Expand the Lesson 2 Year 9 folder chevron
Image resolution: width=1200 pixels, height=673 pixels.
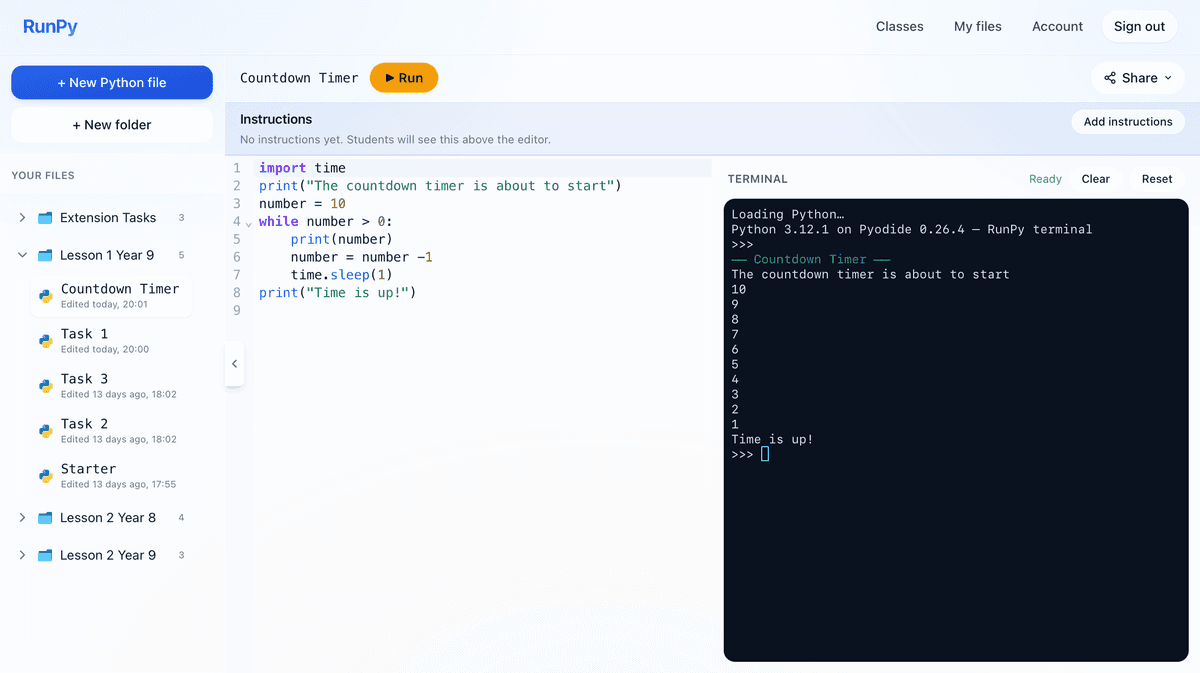(x=22, y=555)
